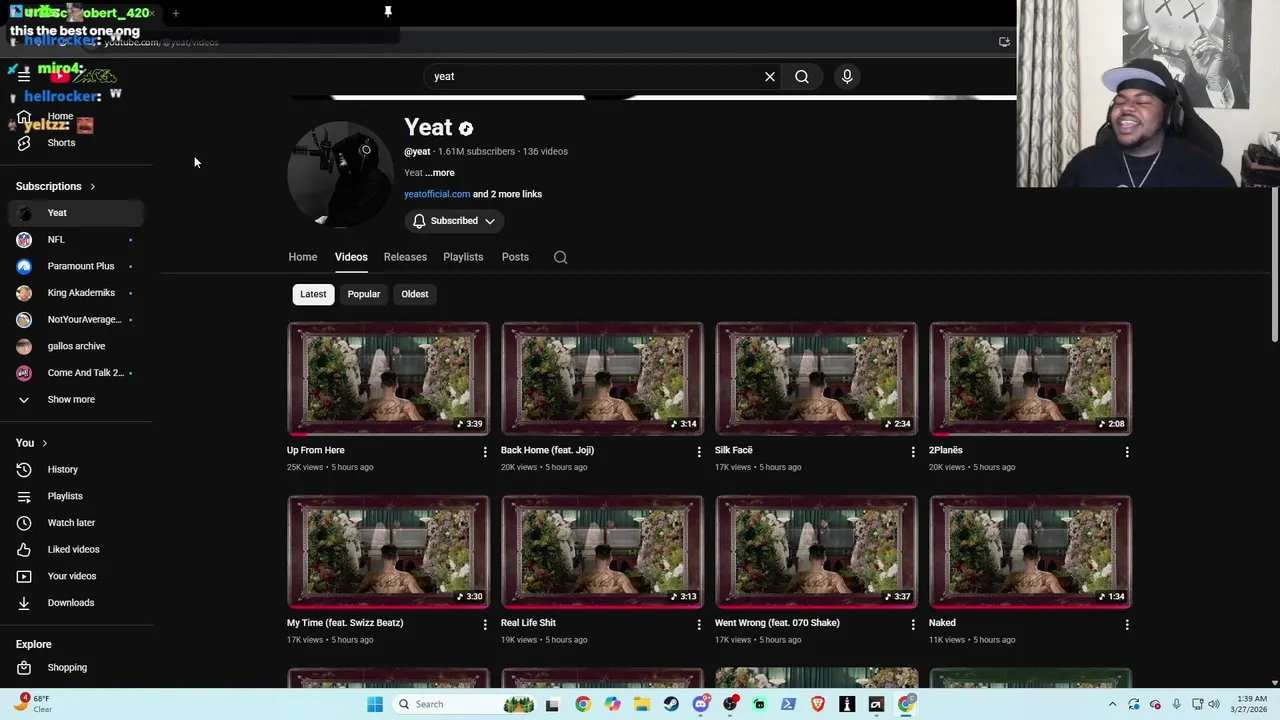Open the YouTube guide hamburger menu
This screenshot has width=1280, height=720.
(x=24, y=76)
